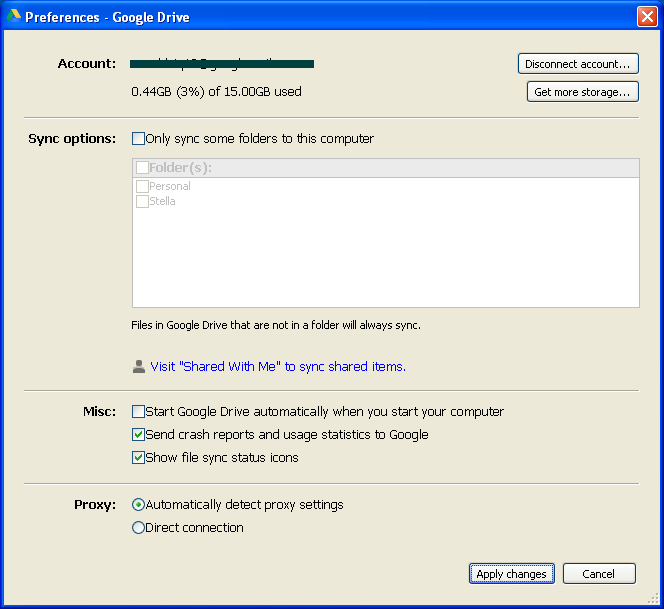
Task: Enable Start Google Drive automatically checkbox
Action: click(138, 412)
